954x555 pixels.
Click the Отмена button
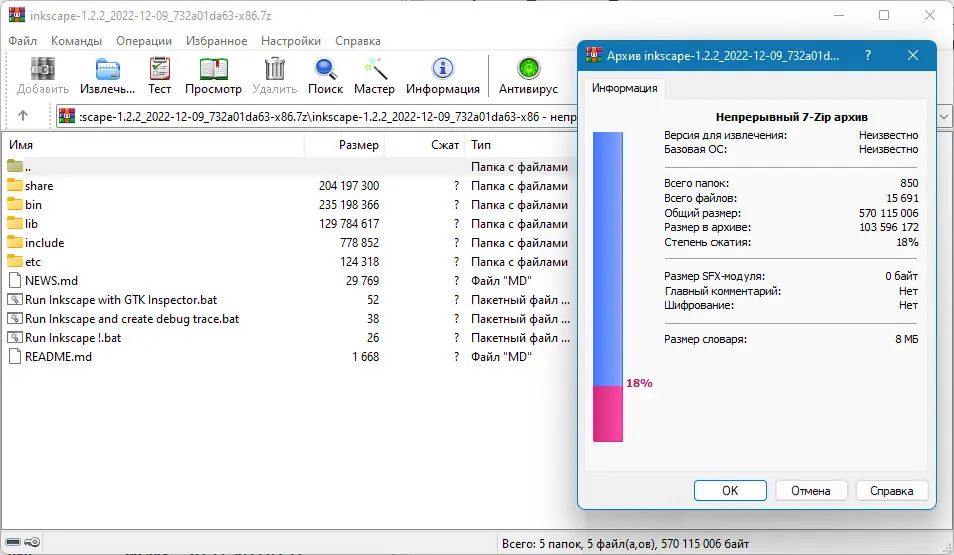coord(810,490)
